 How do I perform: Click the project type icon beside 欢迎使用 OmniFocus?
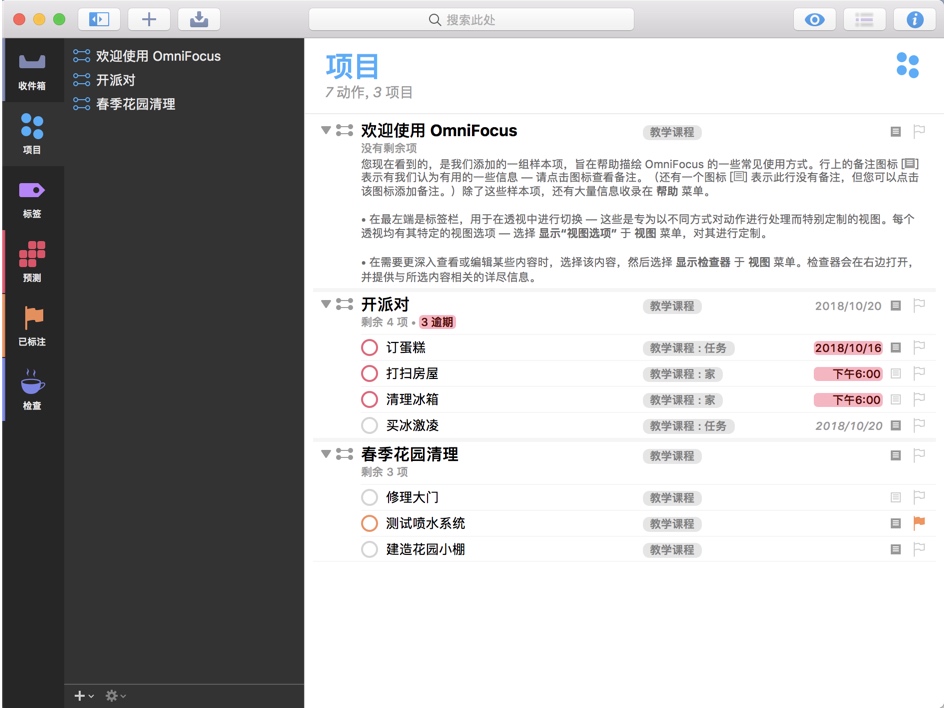[344, 130]
